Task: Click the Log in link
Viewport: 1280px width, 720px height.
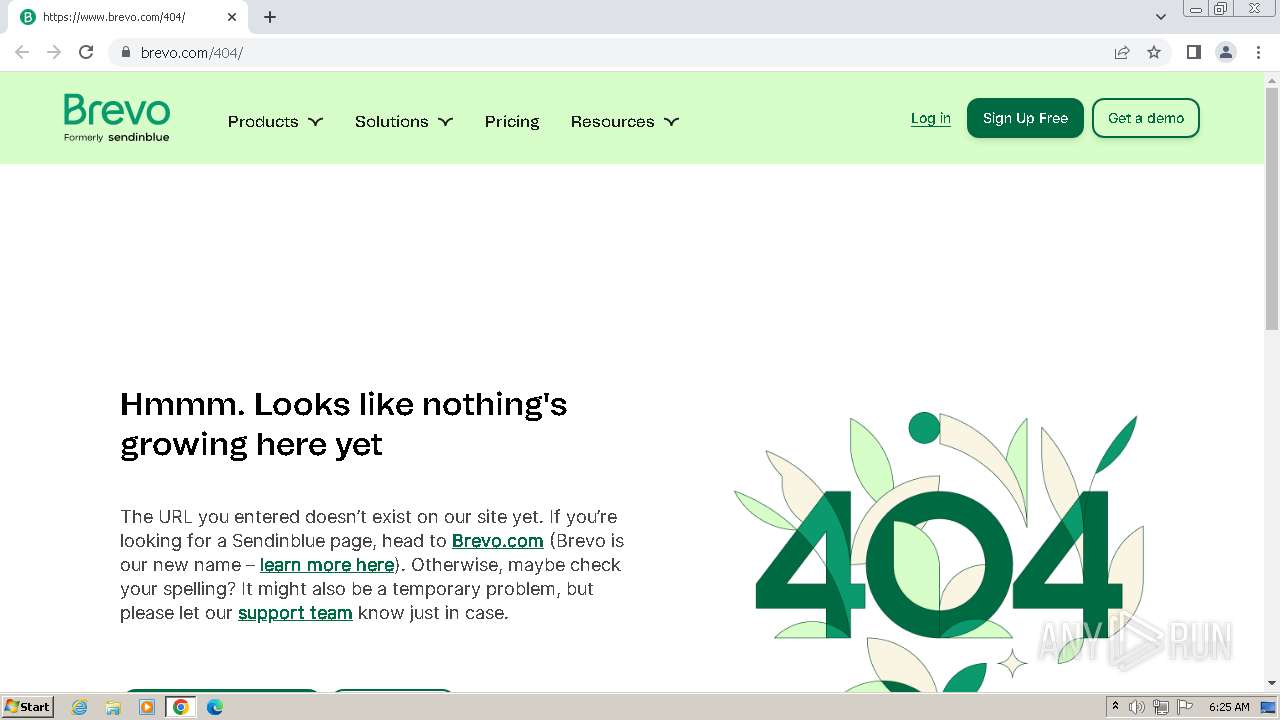Action: [x=931, y=118]
